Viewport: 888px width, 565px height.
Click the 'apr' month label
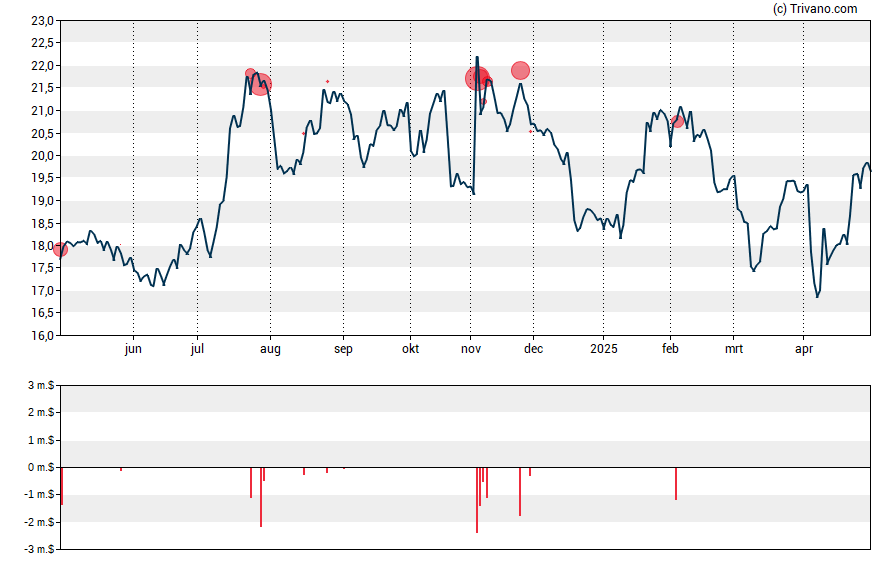pos(804,349)
